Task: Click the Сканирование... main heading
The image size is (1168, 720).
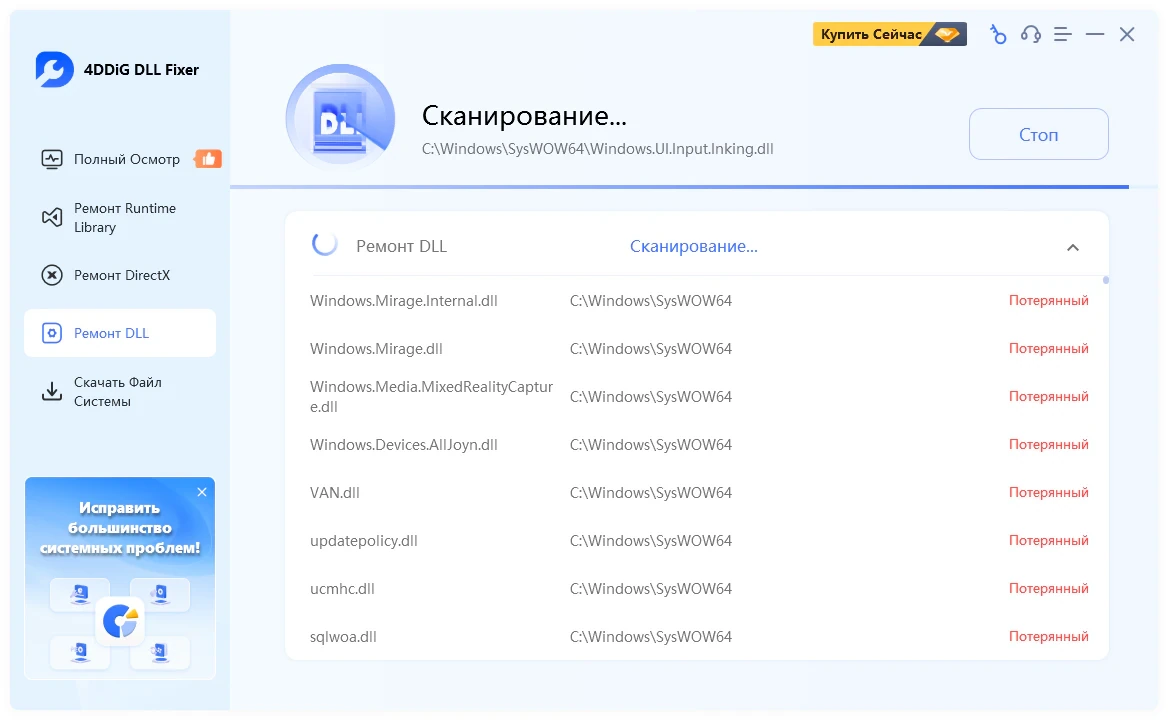Action: click(524, 115)
